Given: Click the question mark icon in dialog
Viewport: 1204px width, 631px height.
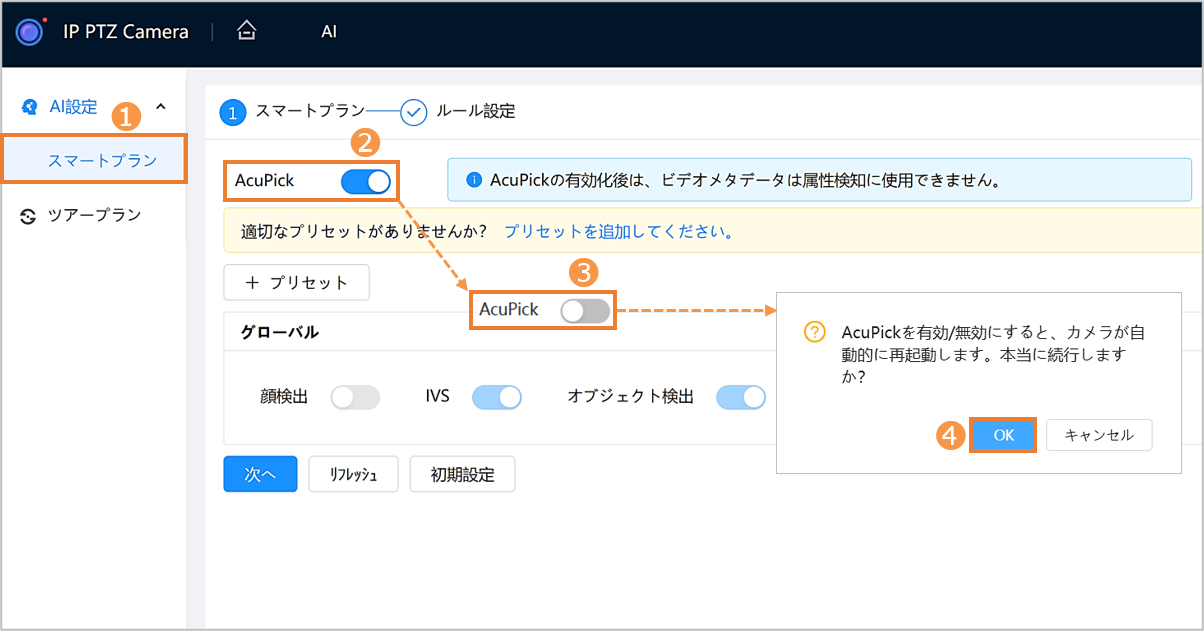Looking at the screenshot, I should [x=815, y=332].
